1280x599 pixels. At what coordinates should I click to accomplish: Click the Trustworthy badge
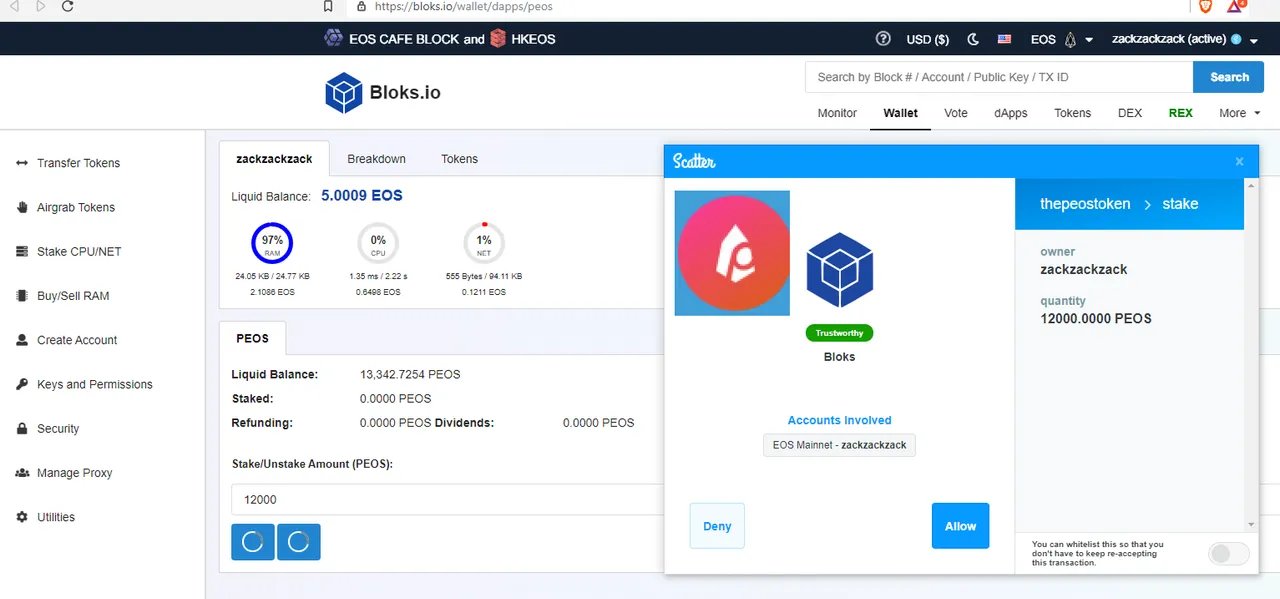point(840,333)
